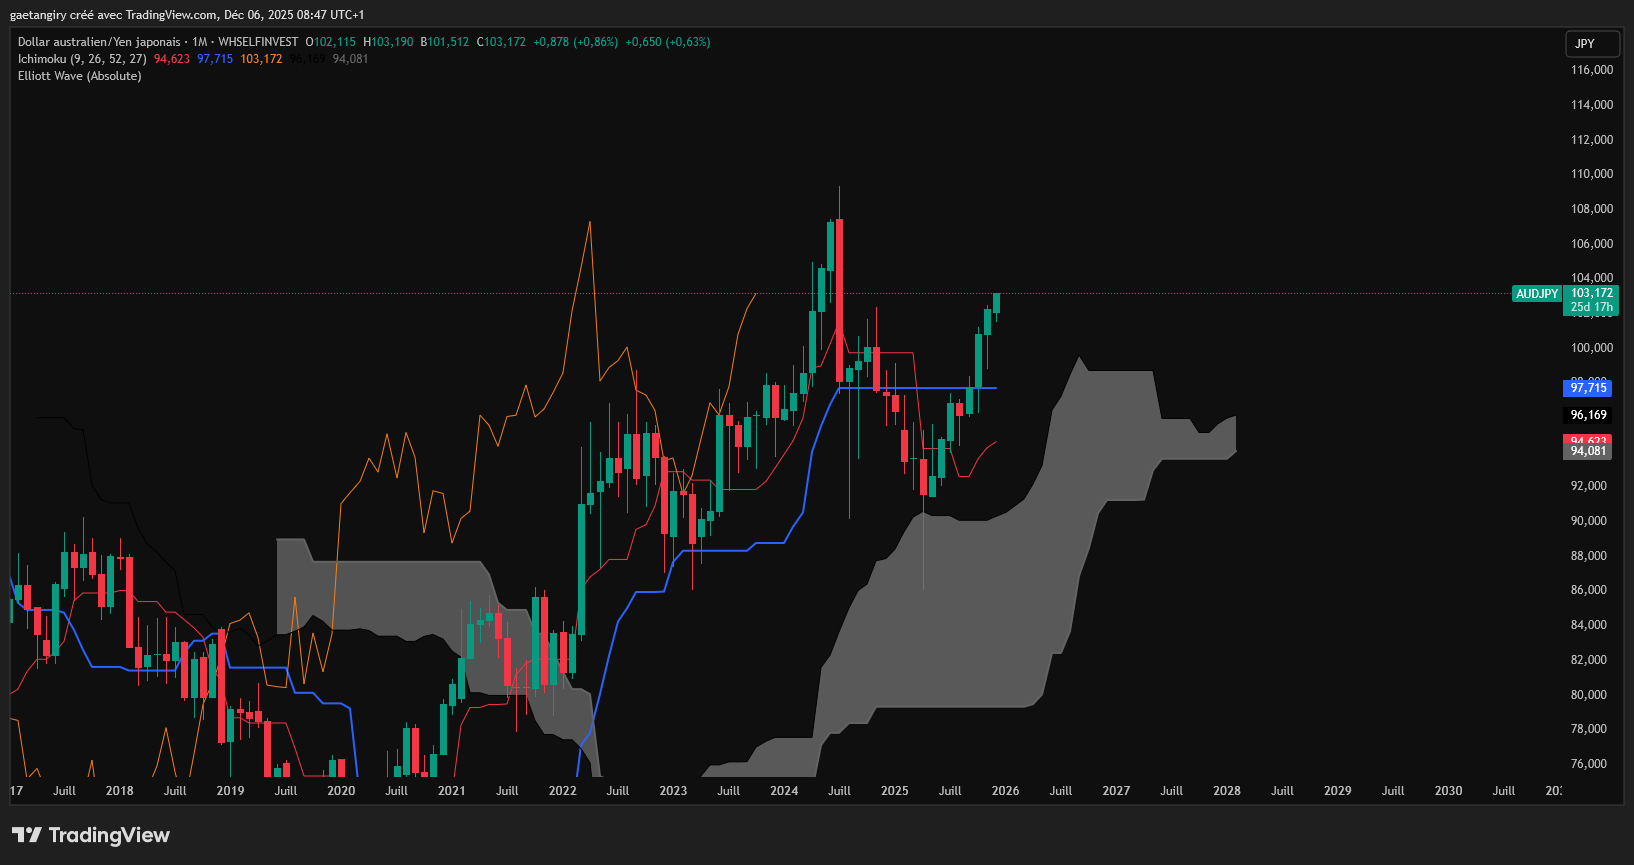
Task: Select the Elliott Wave (Absolute) indicator legend
Action: click(x=80, y=76)
